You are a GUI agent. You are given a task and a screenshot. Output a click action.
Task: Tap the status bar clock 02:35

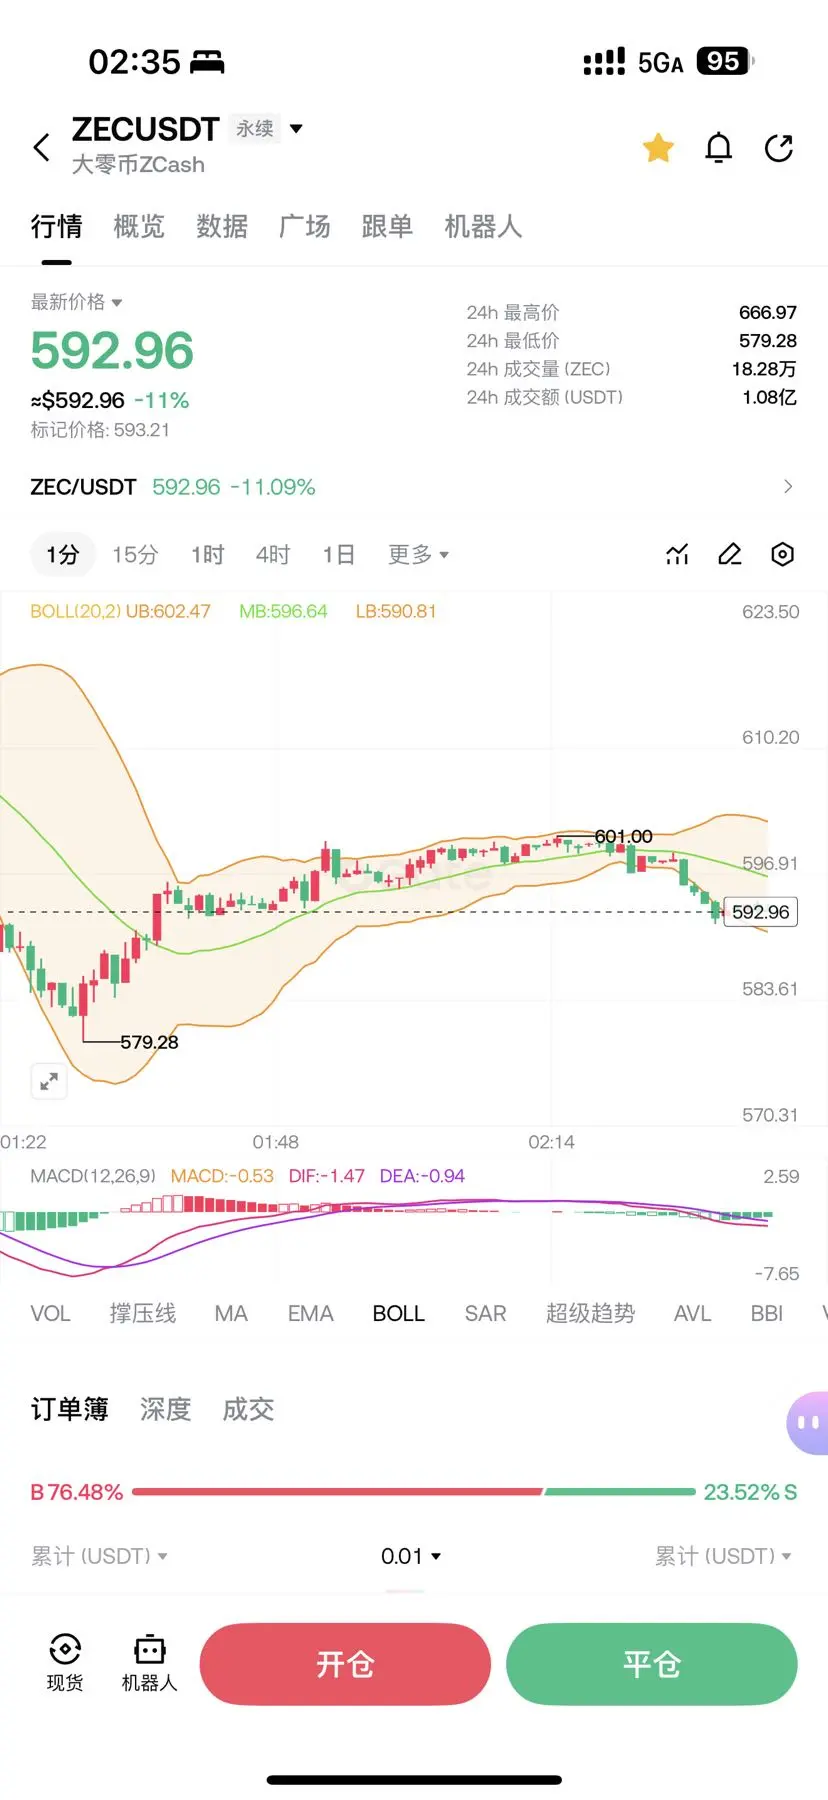[x=134, y=62]
